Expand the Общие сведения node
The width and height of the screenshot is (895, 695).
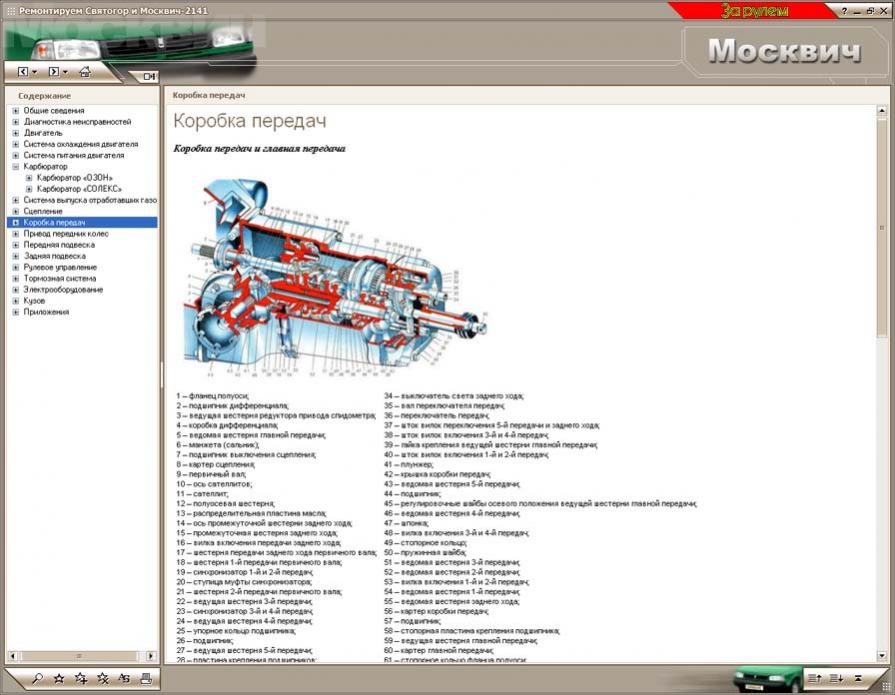coord(16,111)
